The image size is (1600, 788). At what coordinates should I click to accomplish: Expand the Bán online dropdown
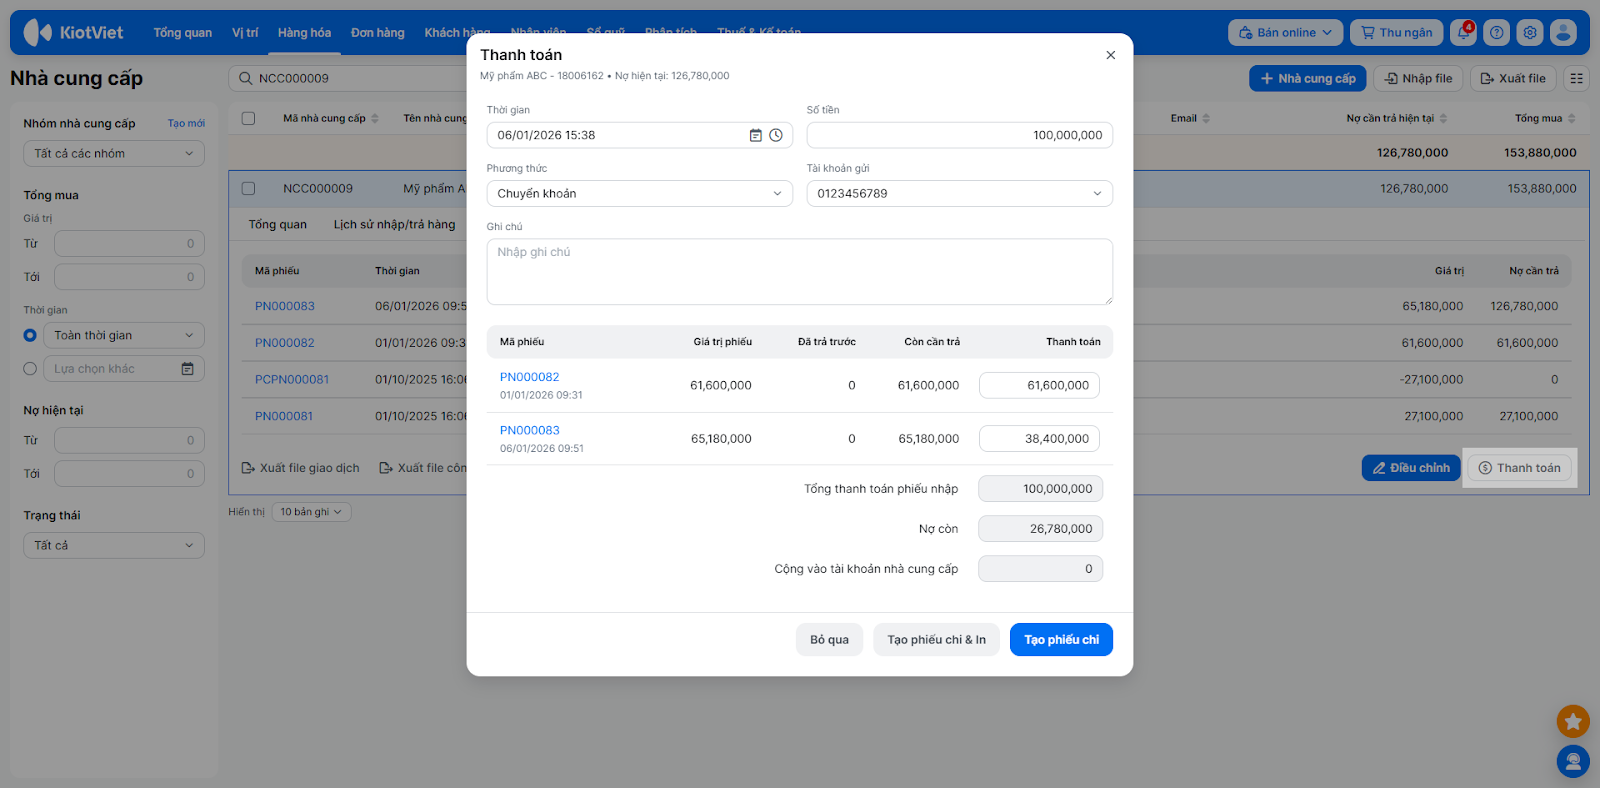[1285, 32]
